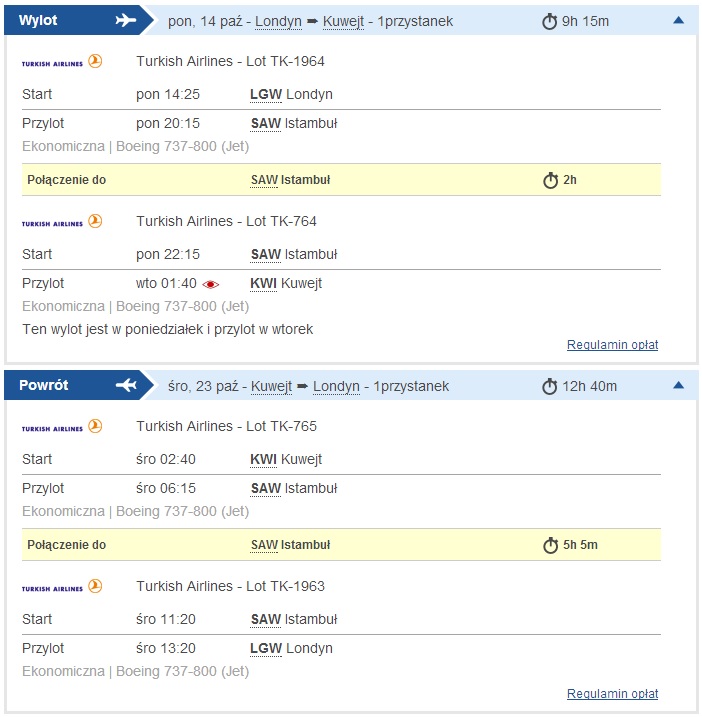
Task: Click the Turkish Airlines logo for flight TK-764
Action: (x=62, y=222)
